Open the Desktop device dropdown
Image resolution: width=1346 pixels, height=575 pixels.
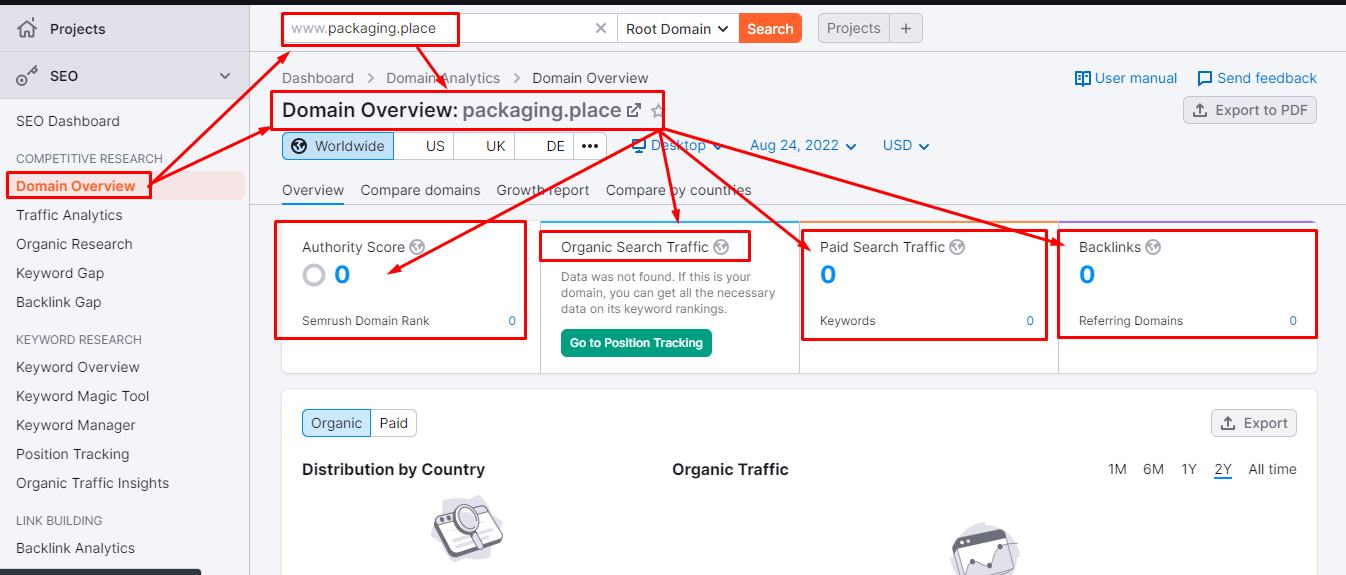pyautogui.click(x=677, y=146)
